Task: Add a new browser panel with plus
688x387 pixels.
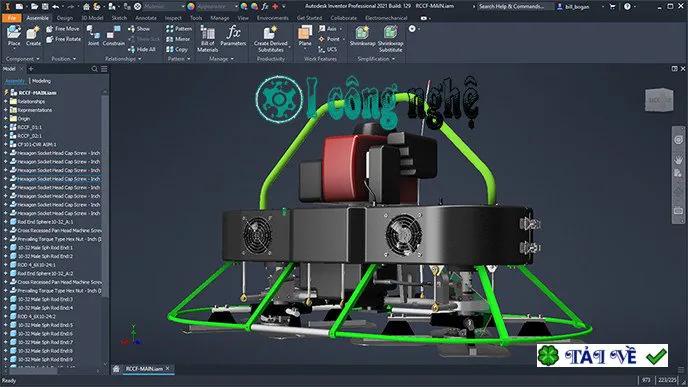Action: (x=31, y=69)
